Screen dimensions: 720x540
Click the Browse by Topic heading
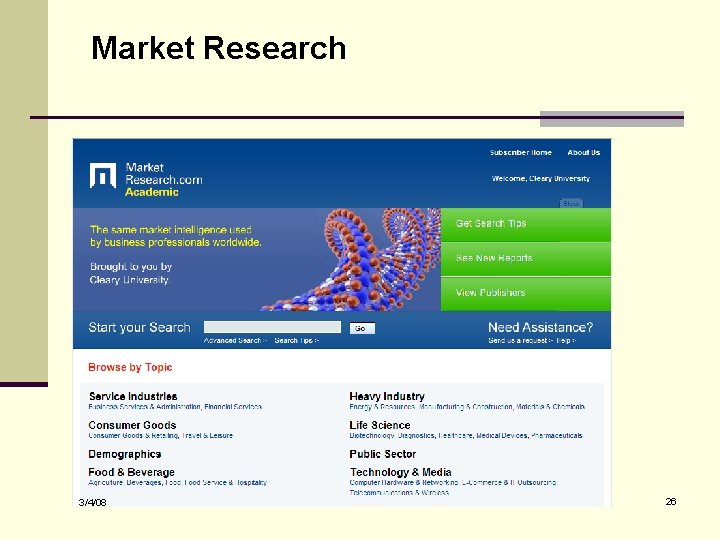click(x=130, y=367)
